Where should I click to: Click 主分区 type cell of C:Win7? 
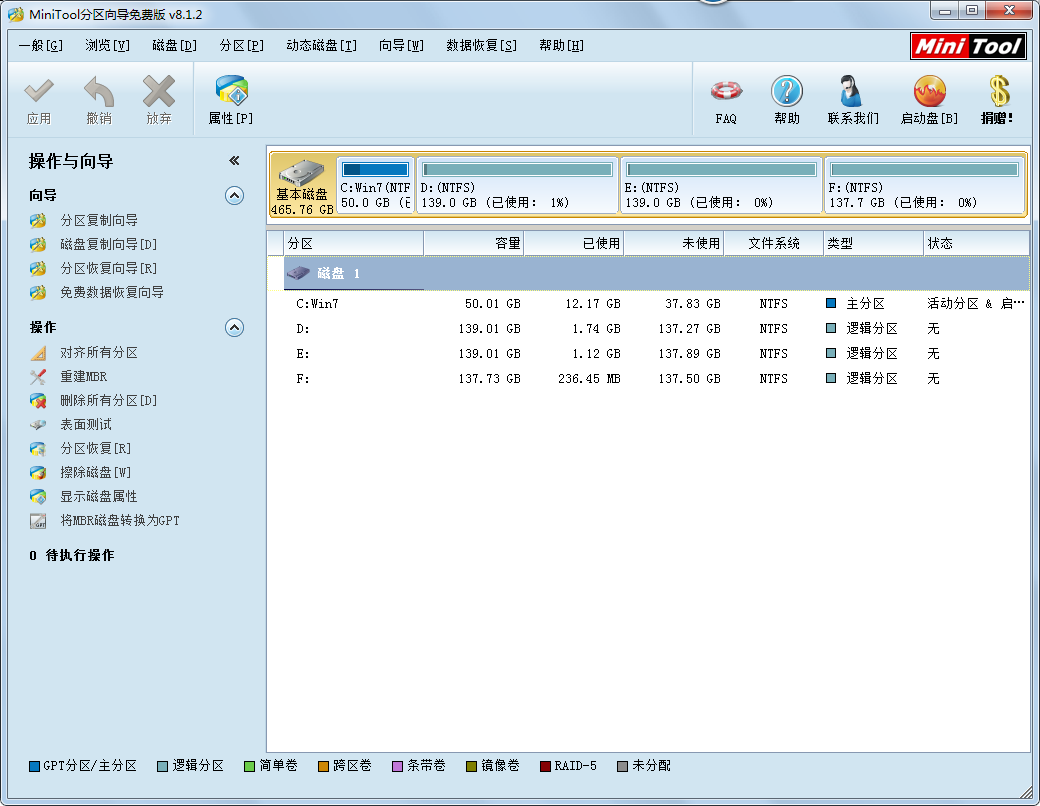pos(866,304)
